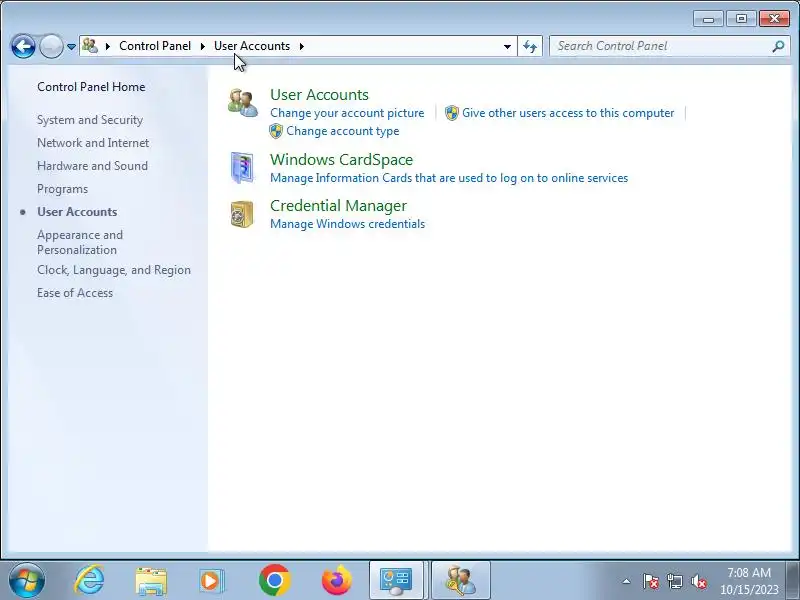Click the Refresh button beside address bar
Viewport: 800px width, 600px height.
tap(530, 46)
